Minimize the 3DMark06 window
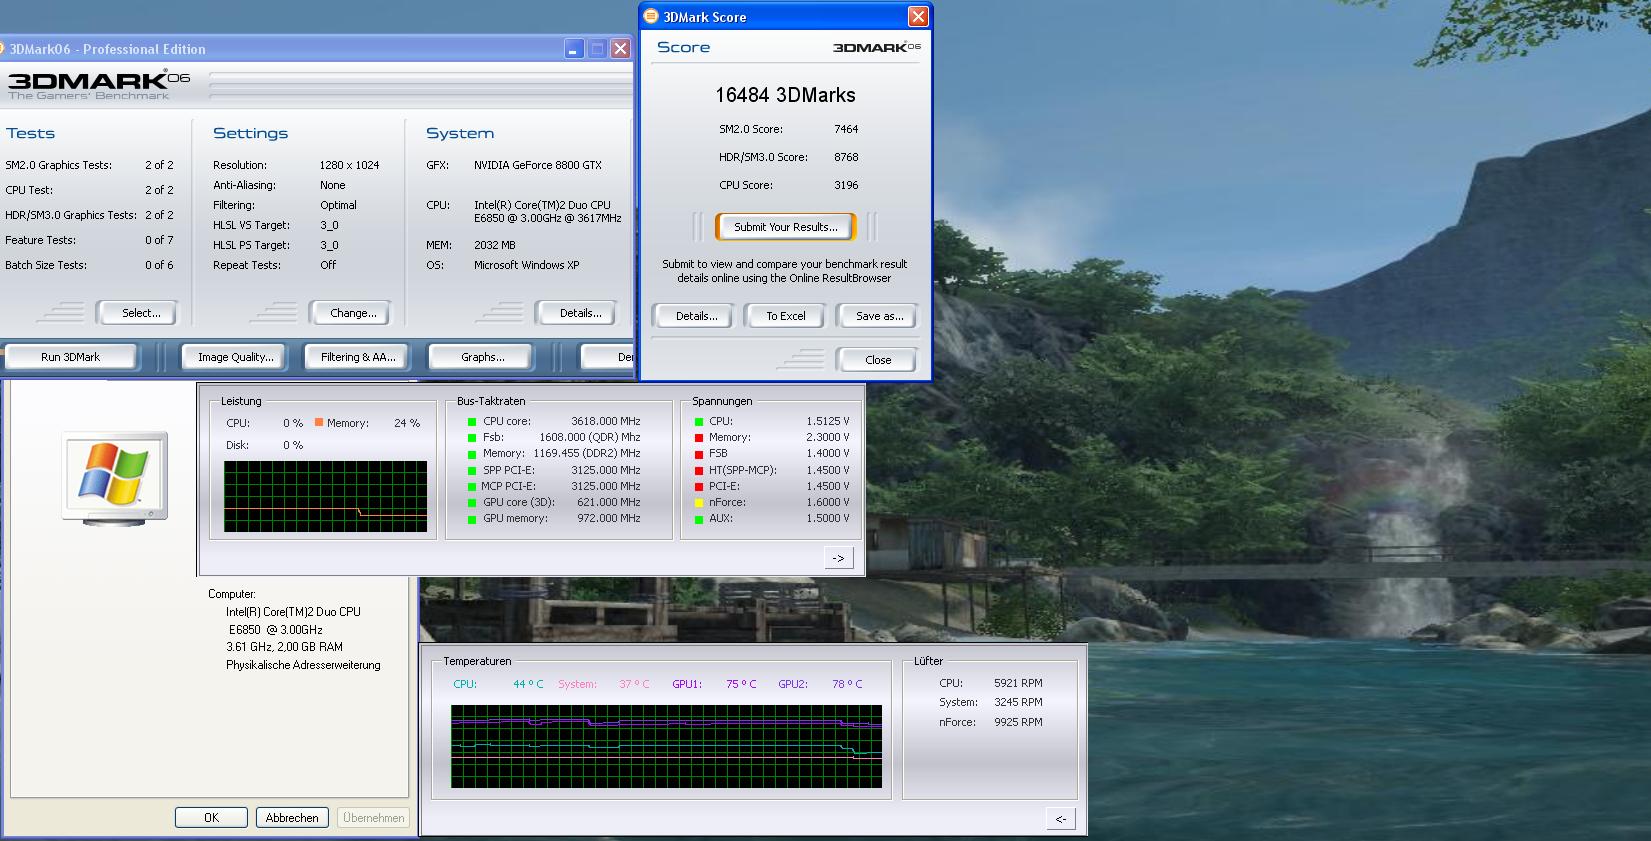The height and width of the screenshot is (841, 1651). tap(574, 49)
